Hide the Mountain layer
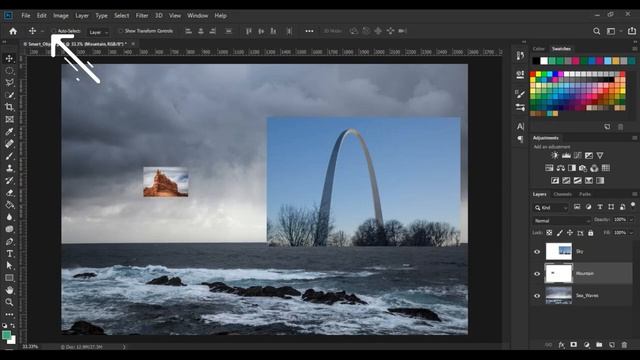 pyautogui.click(x=537, y=274)
